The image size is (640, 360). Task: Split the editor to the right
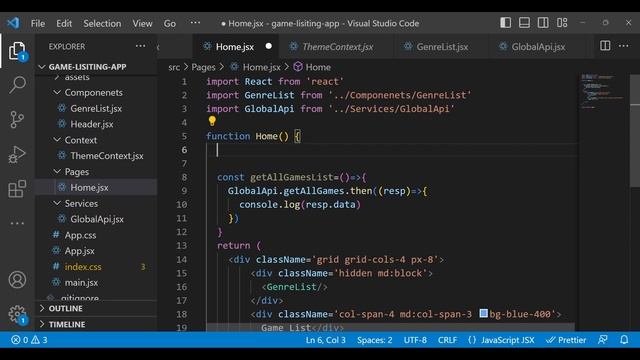tap(605, 46)
